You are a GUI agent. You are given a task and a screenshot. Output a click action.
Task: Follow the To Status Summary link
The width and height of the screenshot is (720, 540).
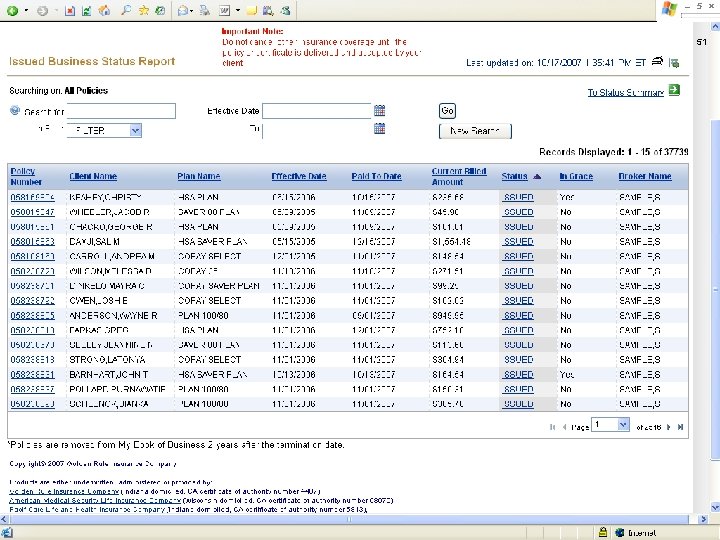(x=626, y=93)
